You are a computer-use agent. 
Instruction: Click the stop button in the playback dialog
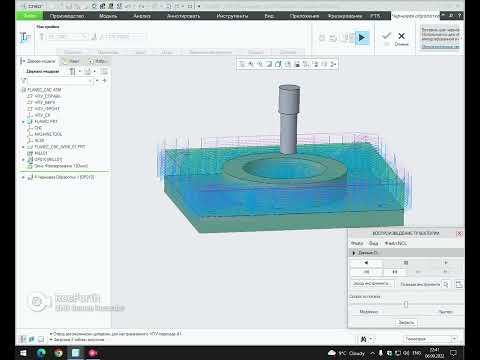tap(406, 263)
